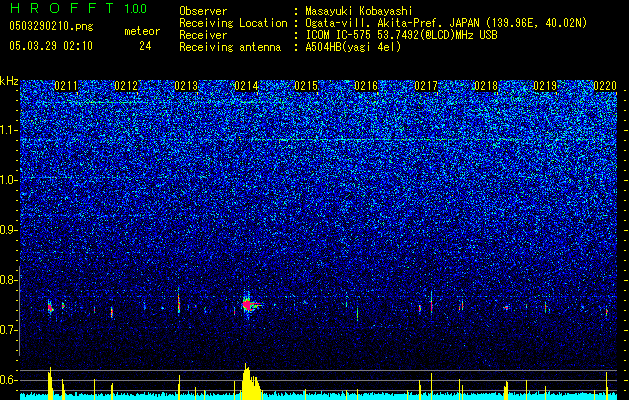Click the 0217 time marker
The height and width of the screenshot is (400, 629).
426,86
